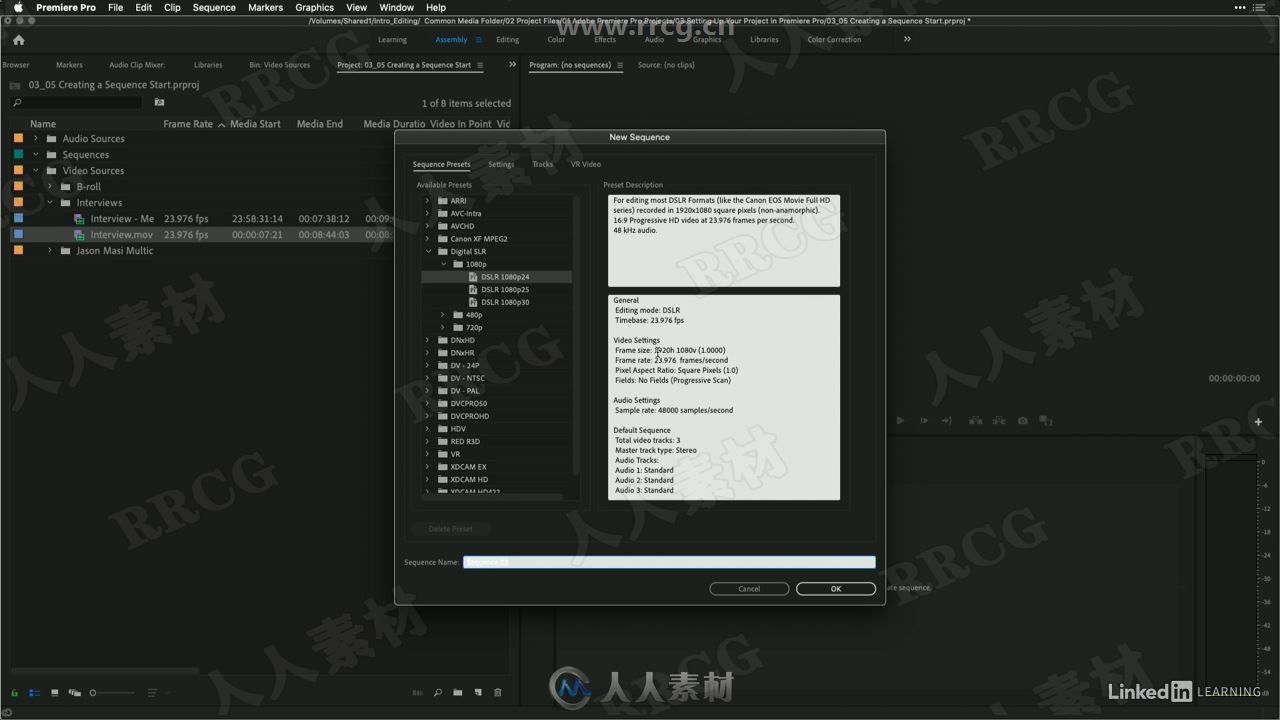Collapse the 1080p preset folder

pyautogui.click(x=443, y=264)
